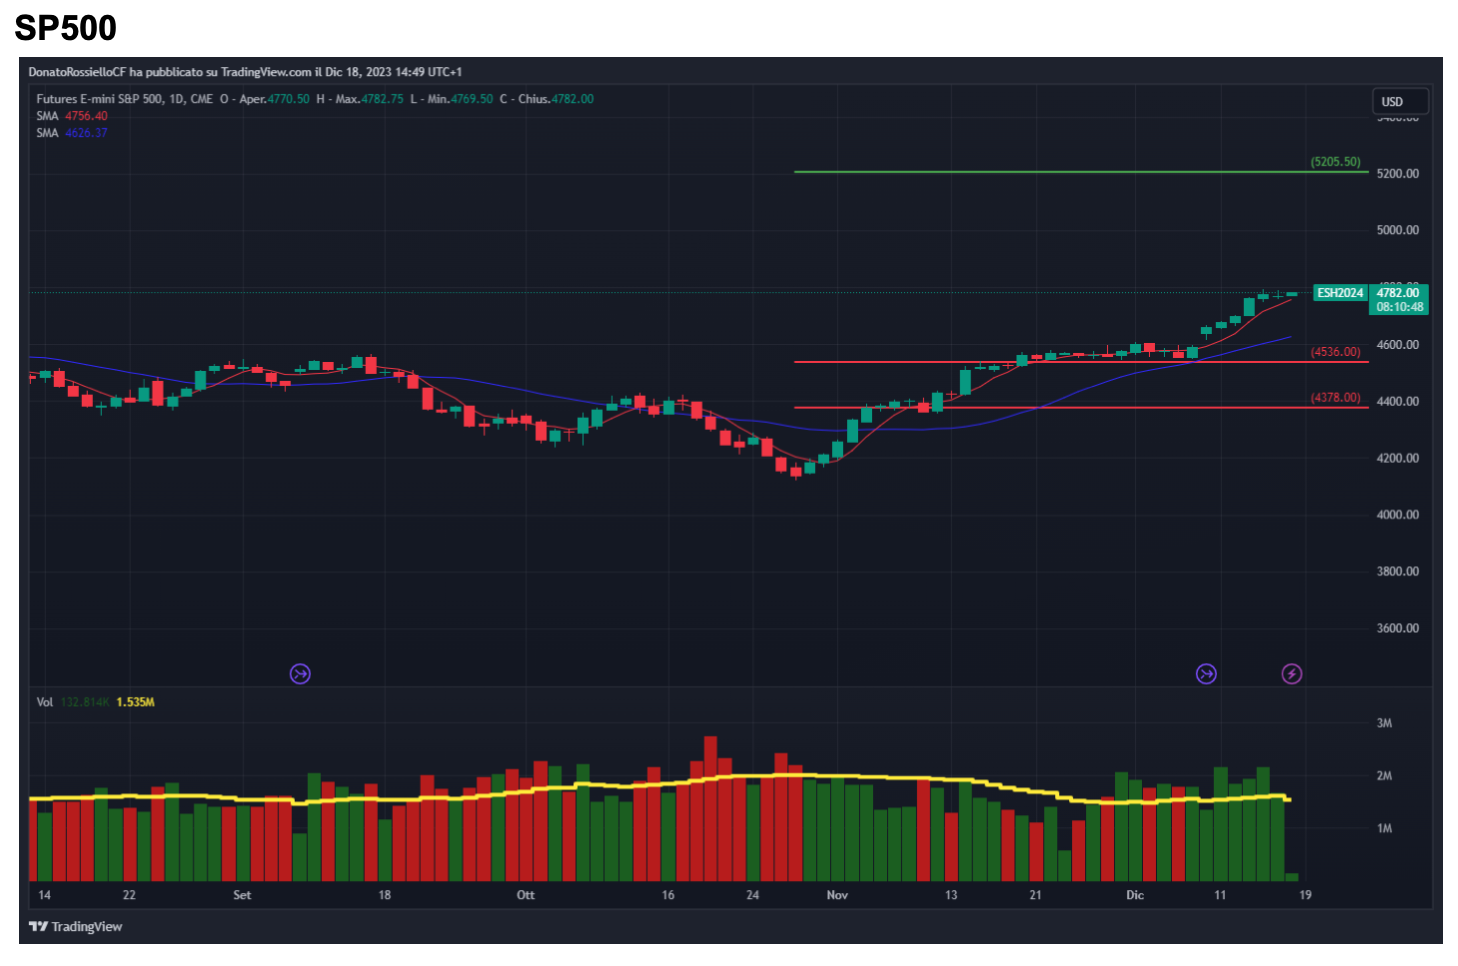The height and width of the screenshot is (966, 1458).
Task: Click the purple rollover marker near Set
Action: click(300, 674)
